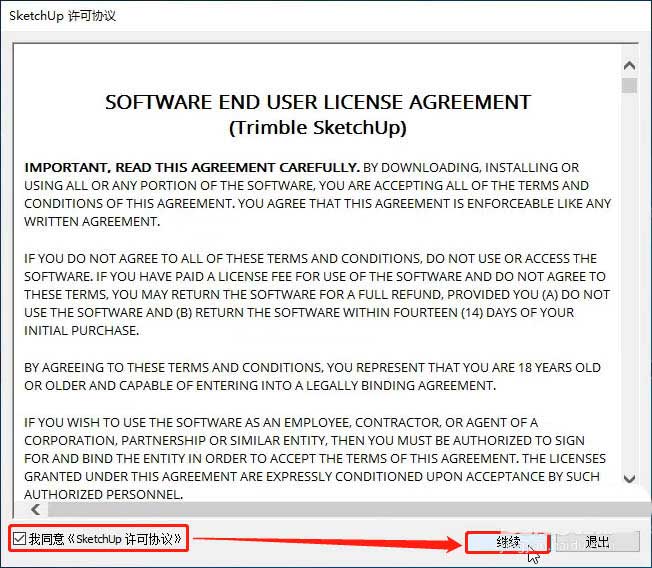
Task: Click the line AUTHORIZED PERSONNEL.
Action: 104,494
